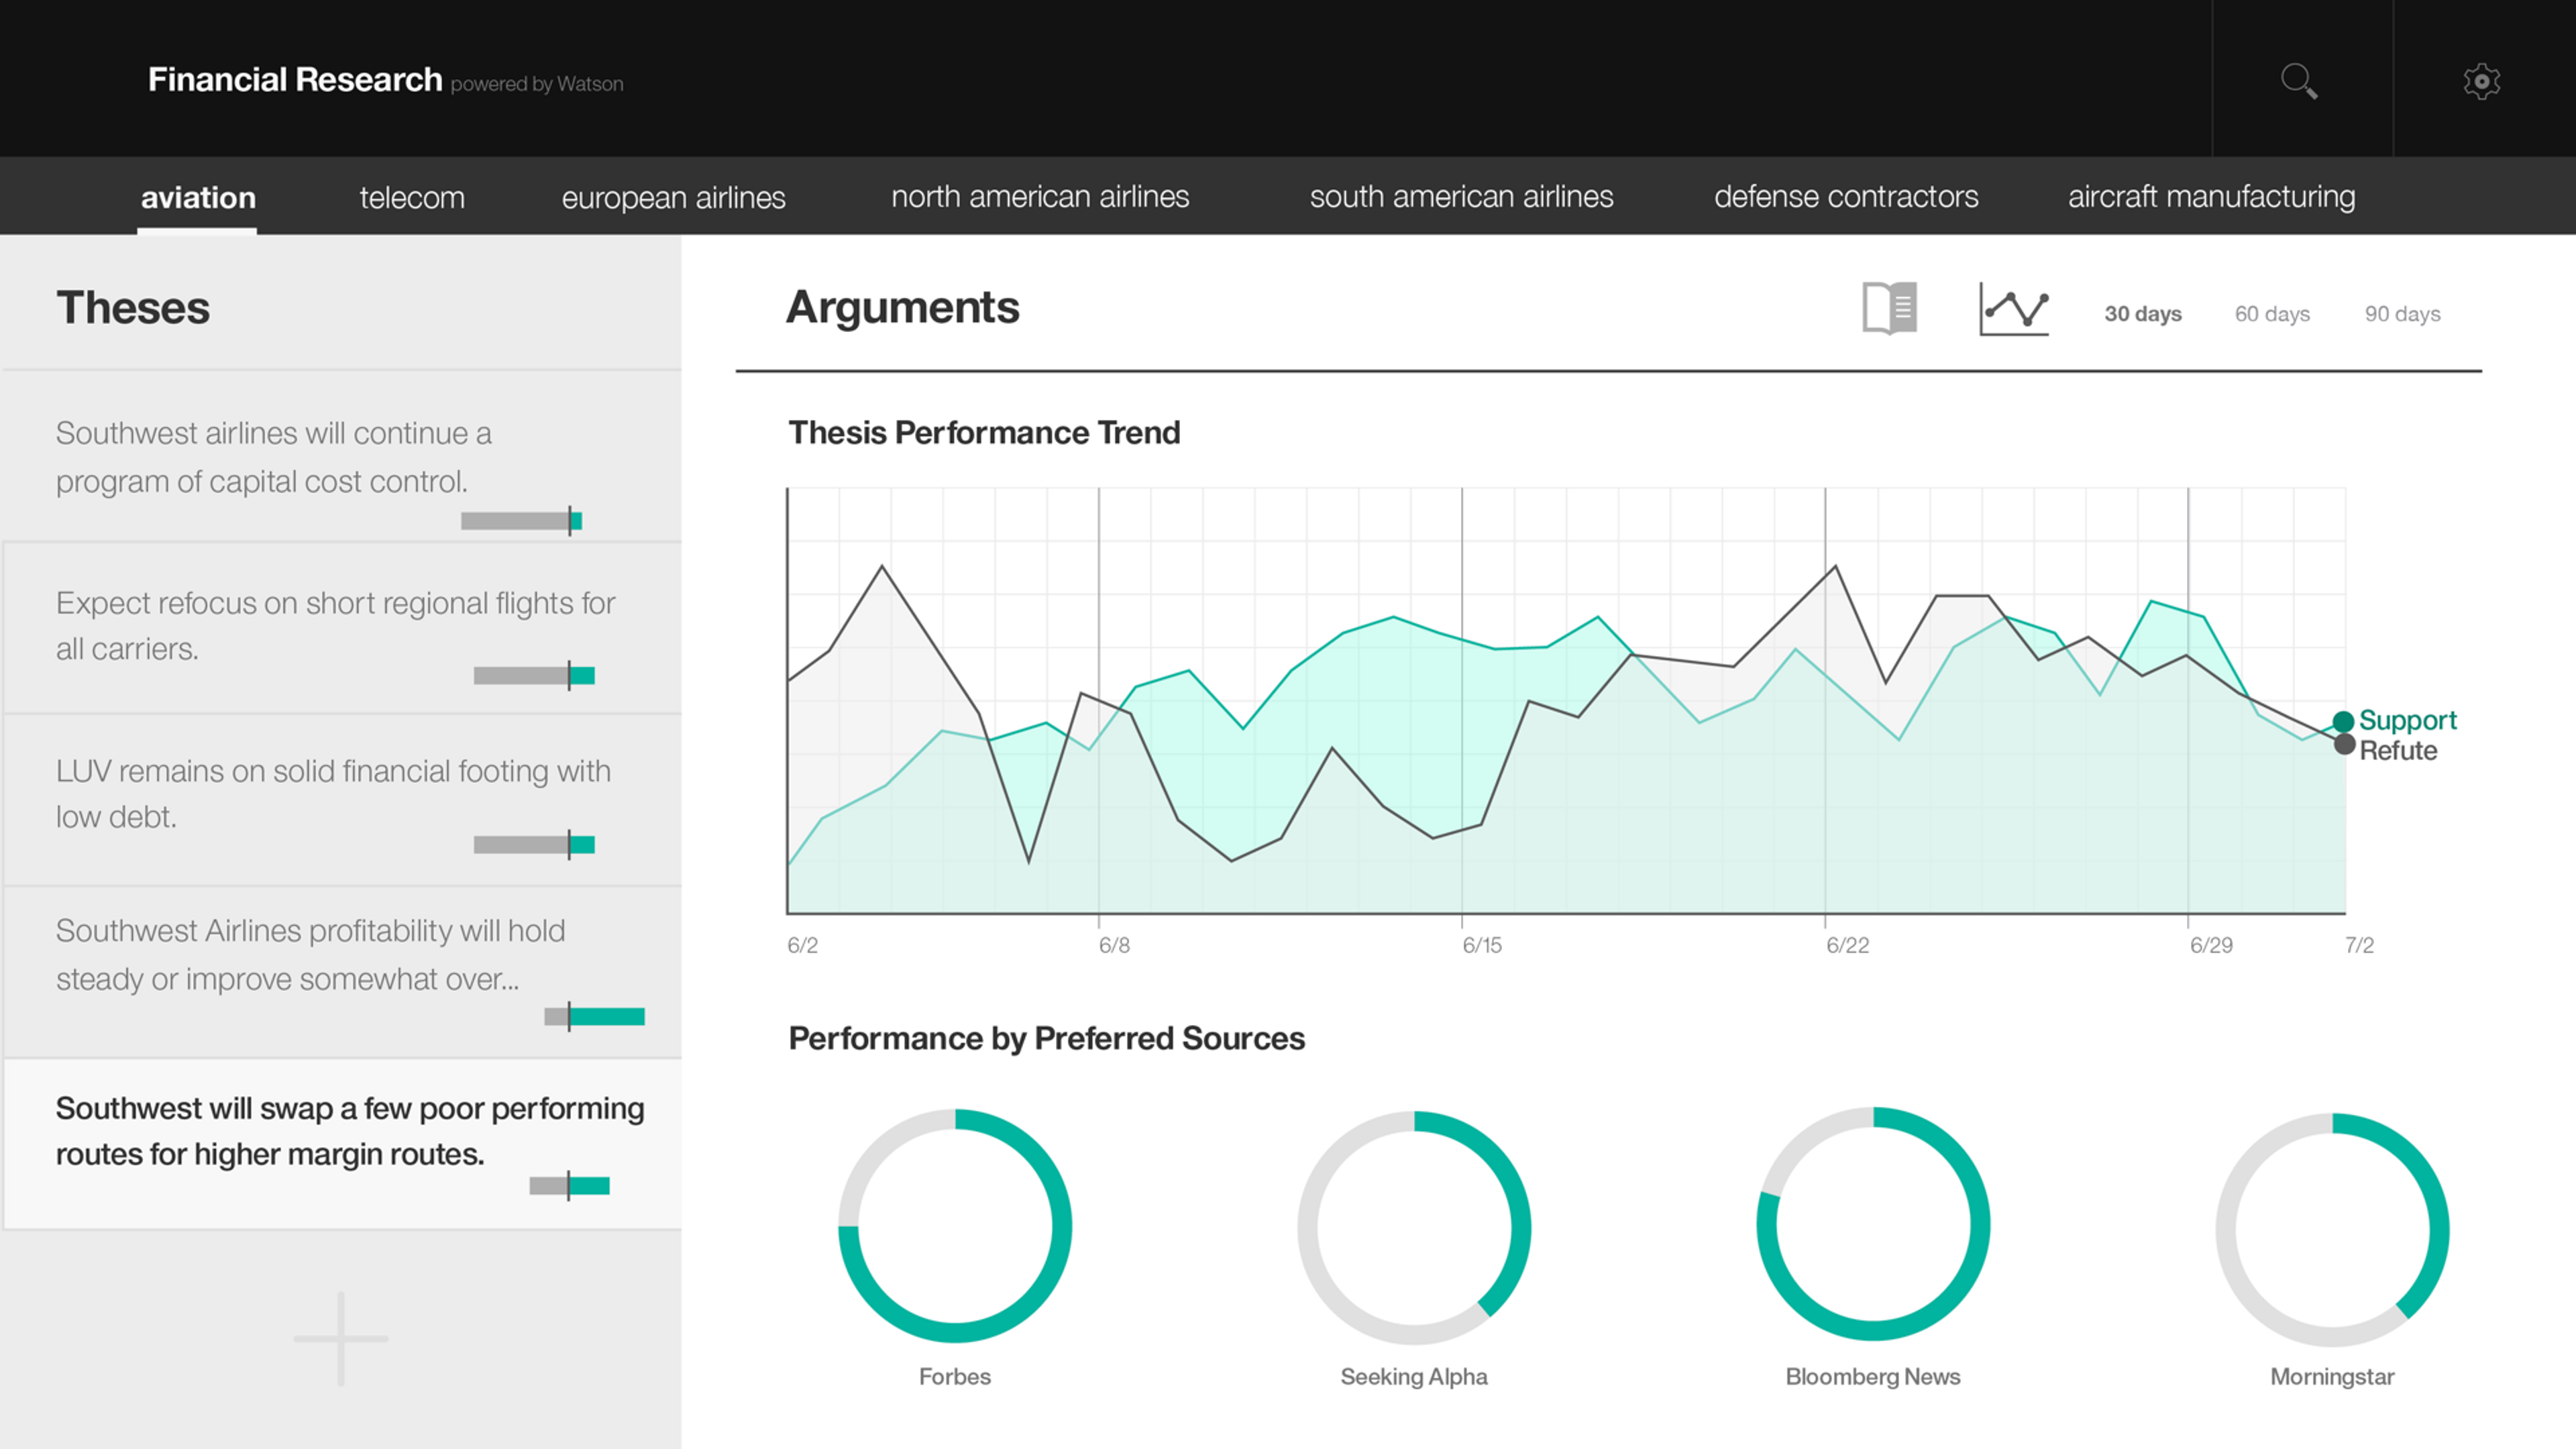The image size is (2576, 1449).
Task: Click the Refute legend label
Action: [2398, 750]
